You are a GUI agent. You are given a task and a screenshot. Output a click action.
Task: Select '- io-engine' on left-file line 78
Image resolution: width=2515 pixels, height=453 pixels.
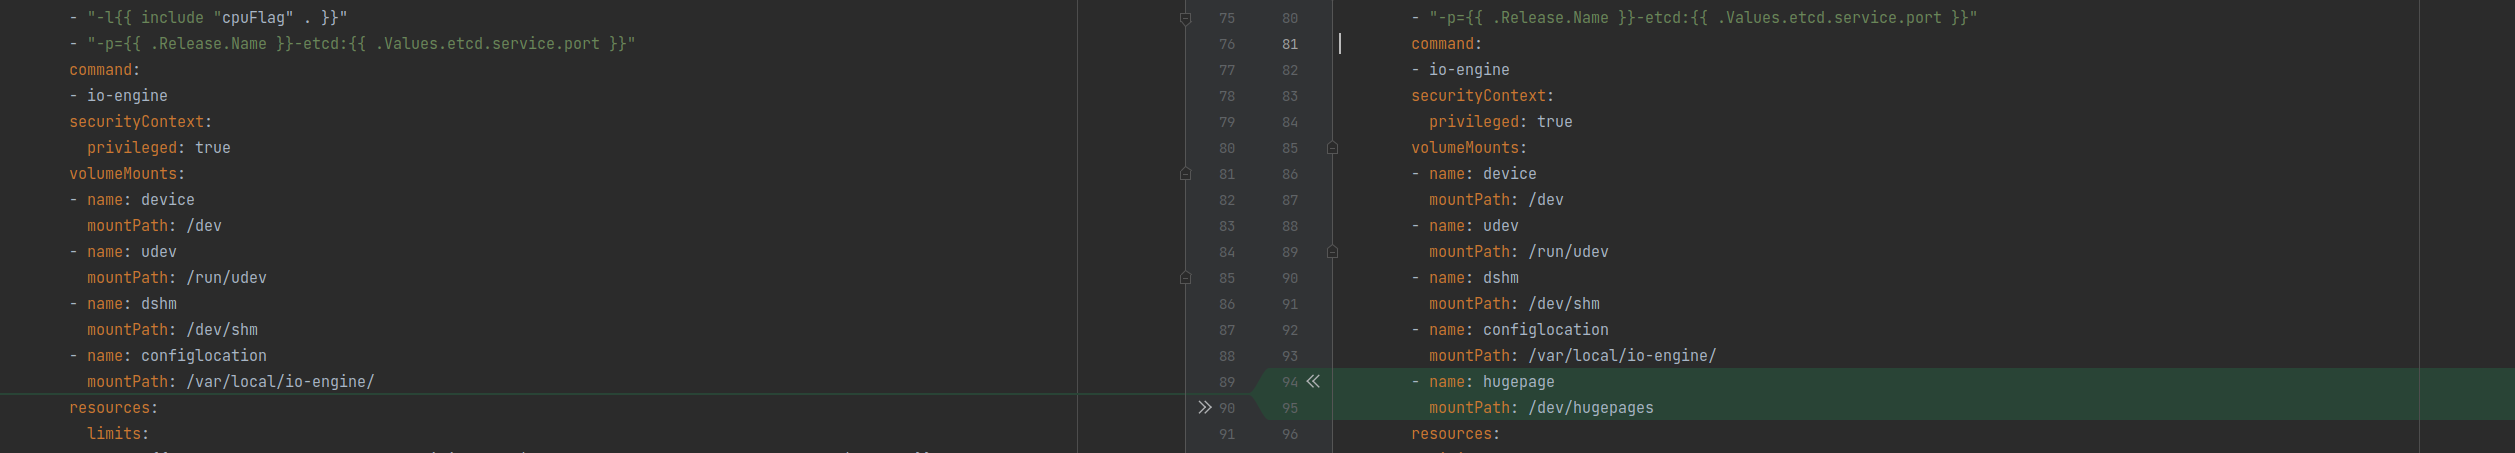pos(118,96)
